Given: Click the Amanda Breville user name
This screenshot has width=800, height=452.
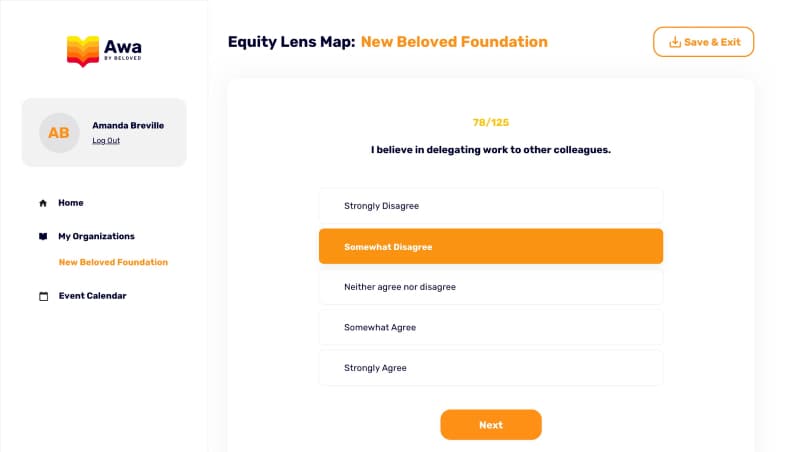Looking at the screenshot, I should 127,126.
